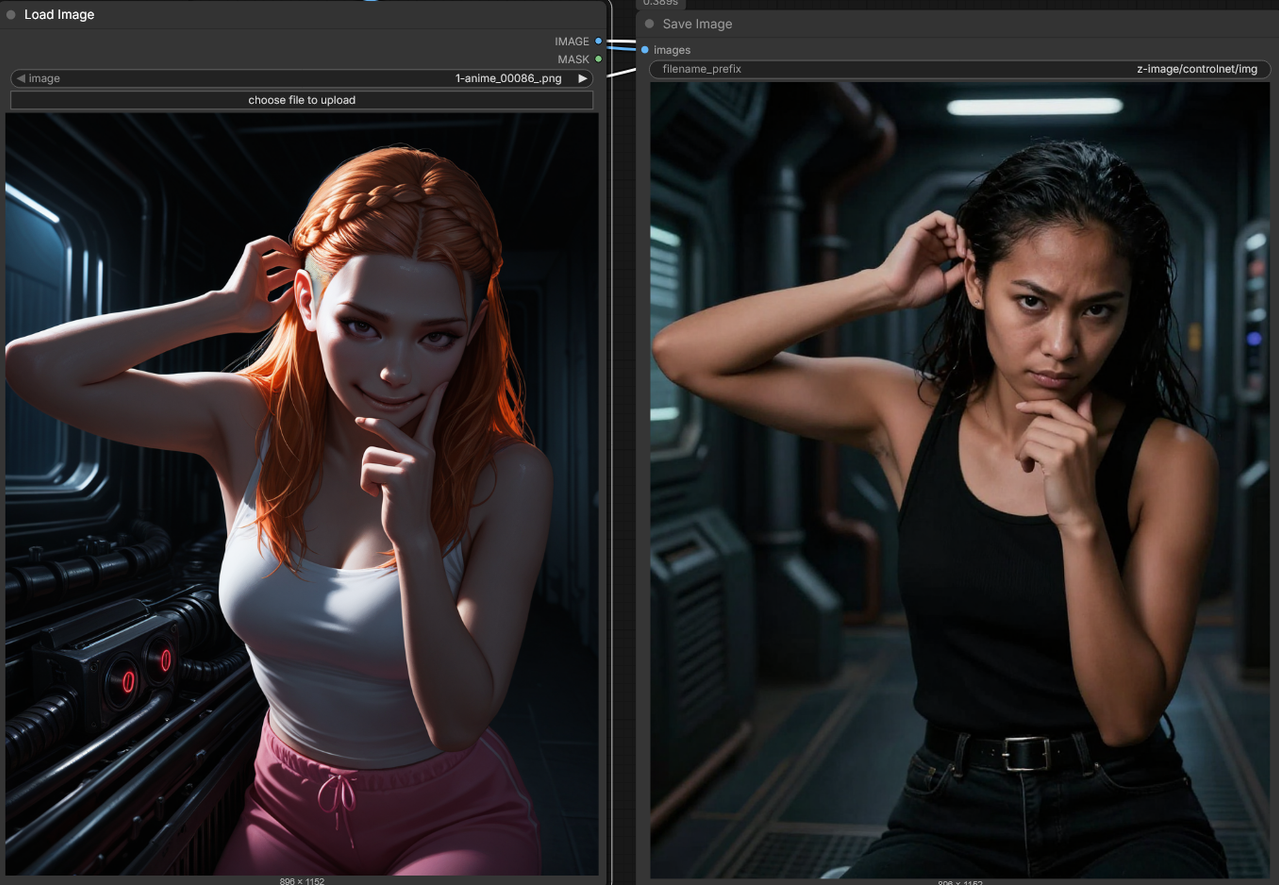This screenshot has width=1279, height=885.
Task: Collapse the Load Image node via its dot
Action: (11, 15)
